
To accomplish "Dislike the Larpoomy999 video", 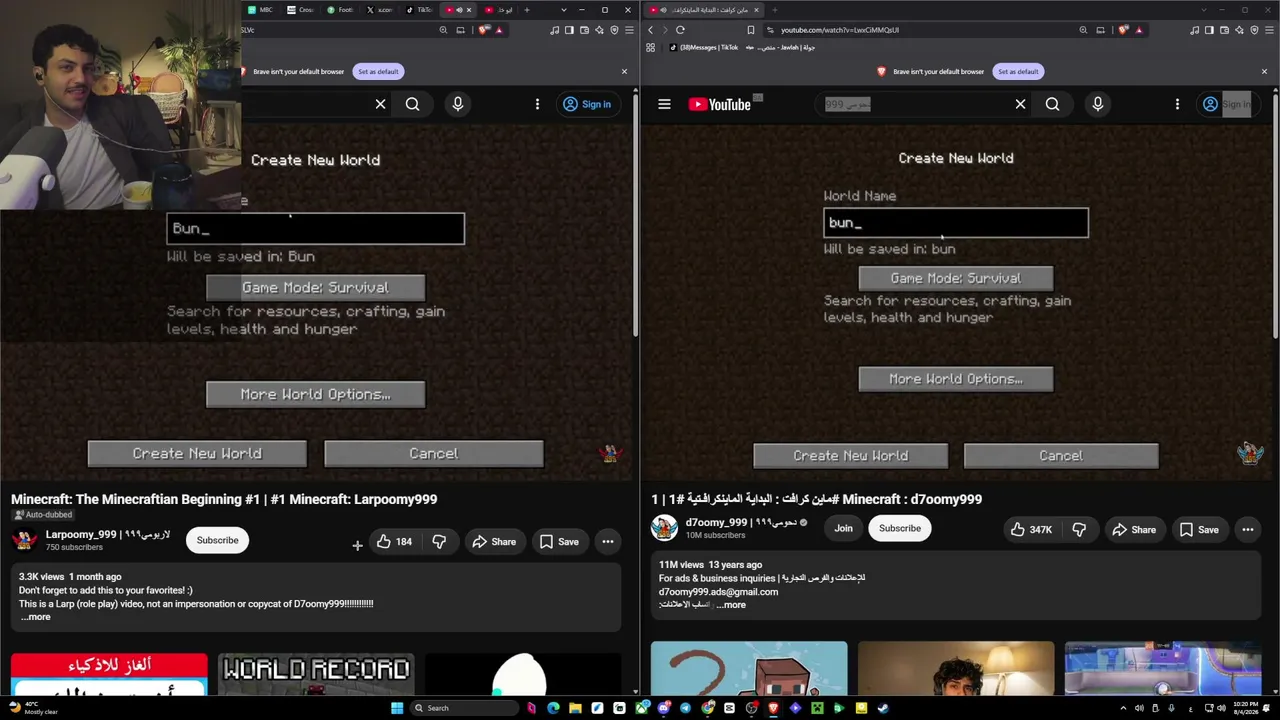I will coord(439,542).
